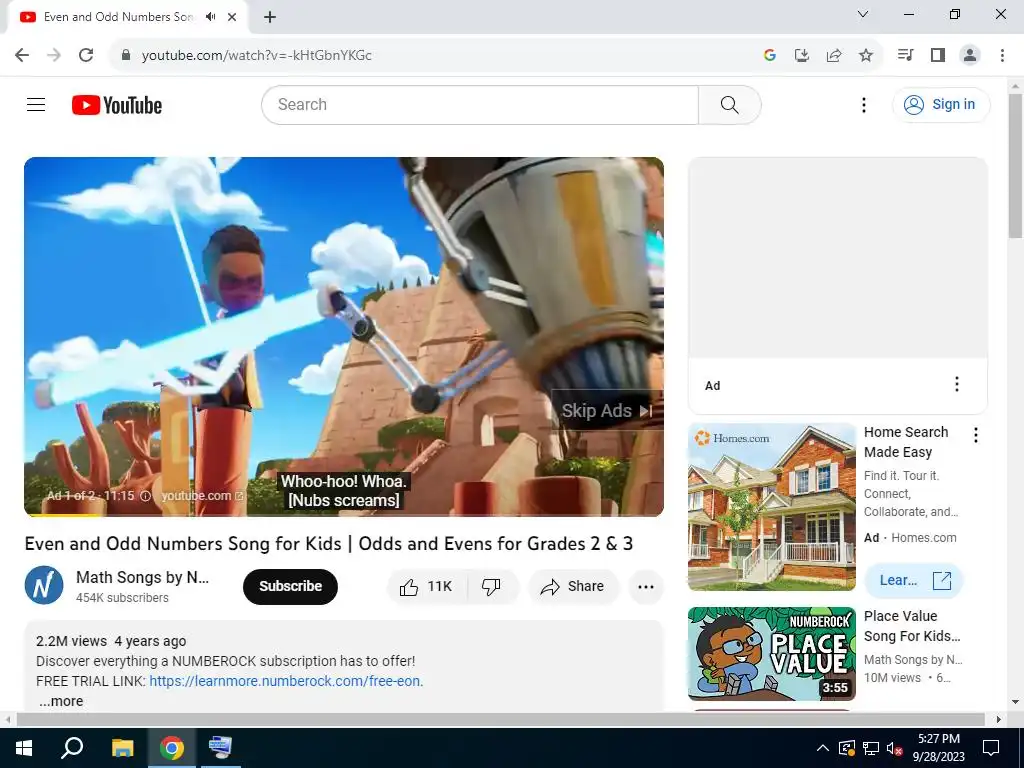The image size is (1024, 768).
Task: Bookmark this tab with star icon
Action: [866, 55]
